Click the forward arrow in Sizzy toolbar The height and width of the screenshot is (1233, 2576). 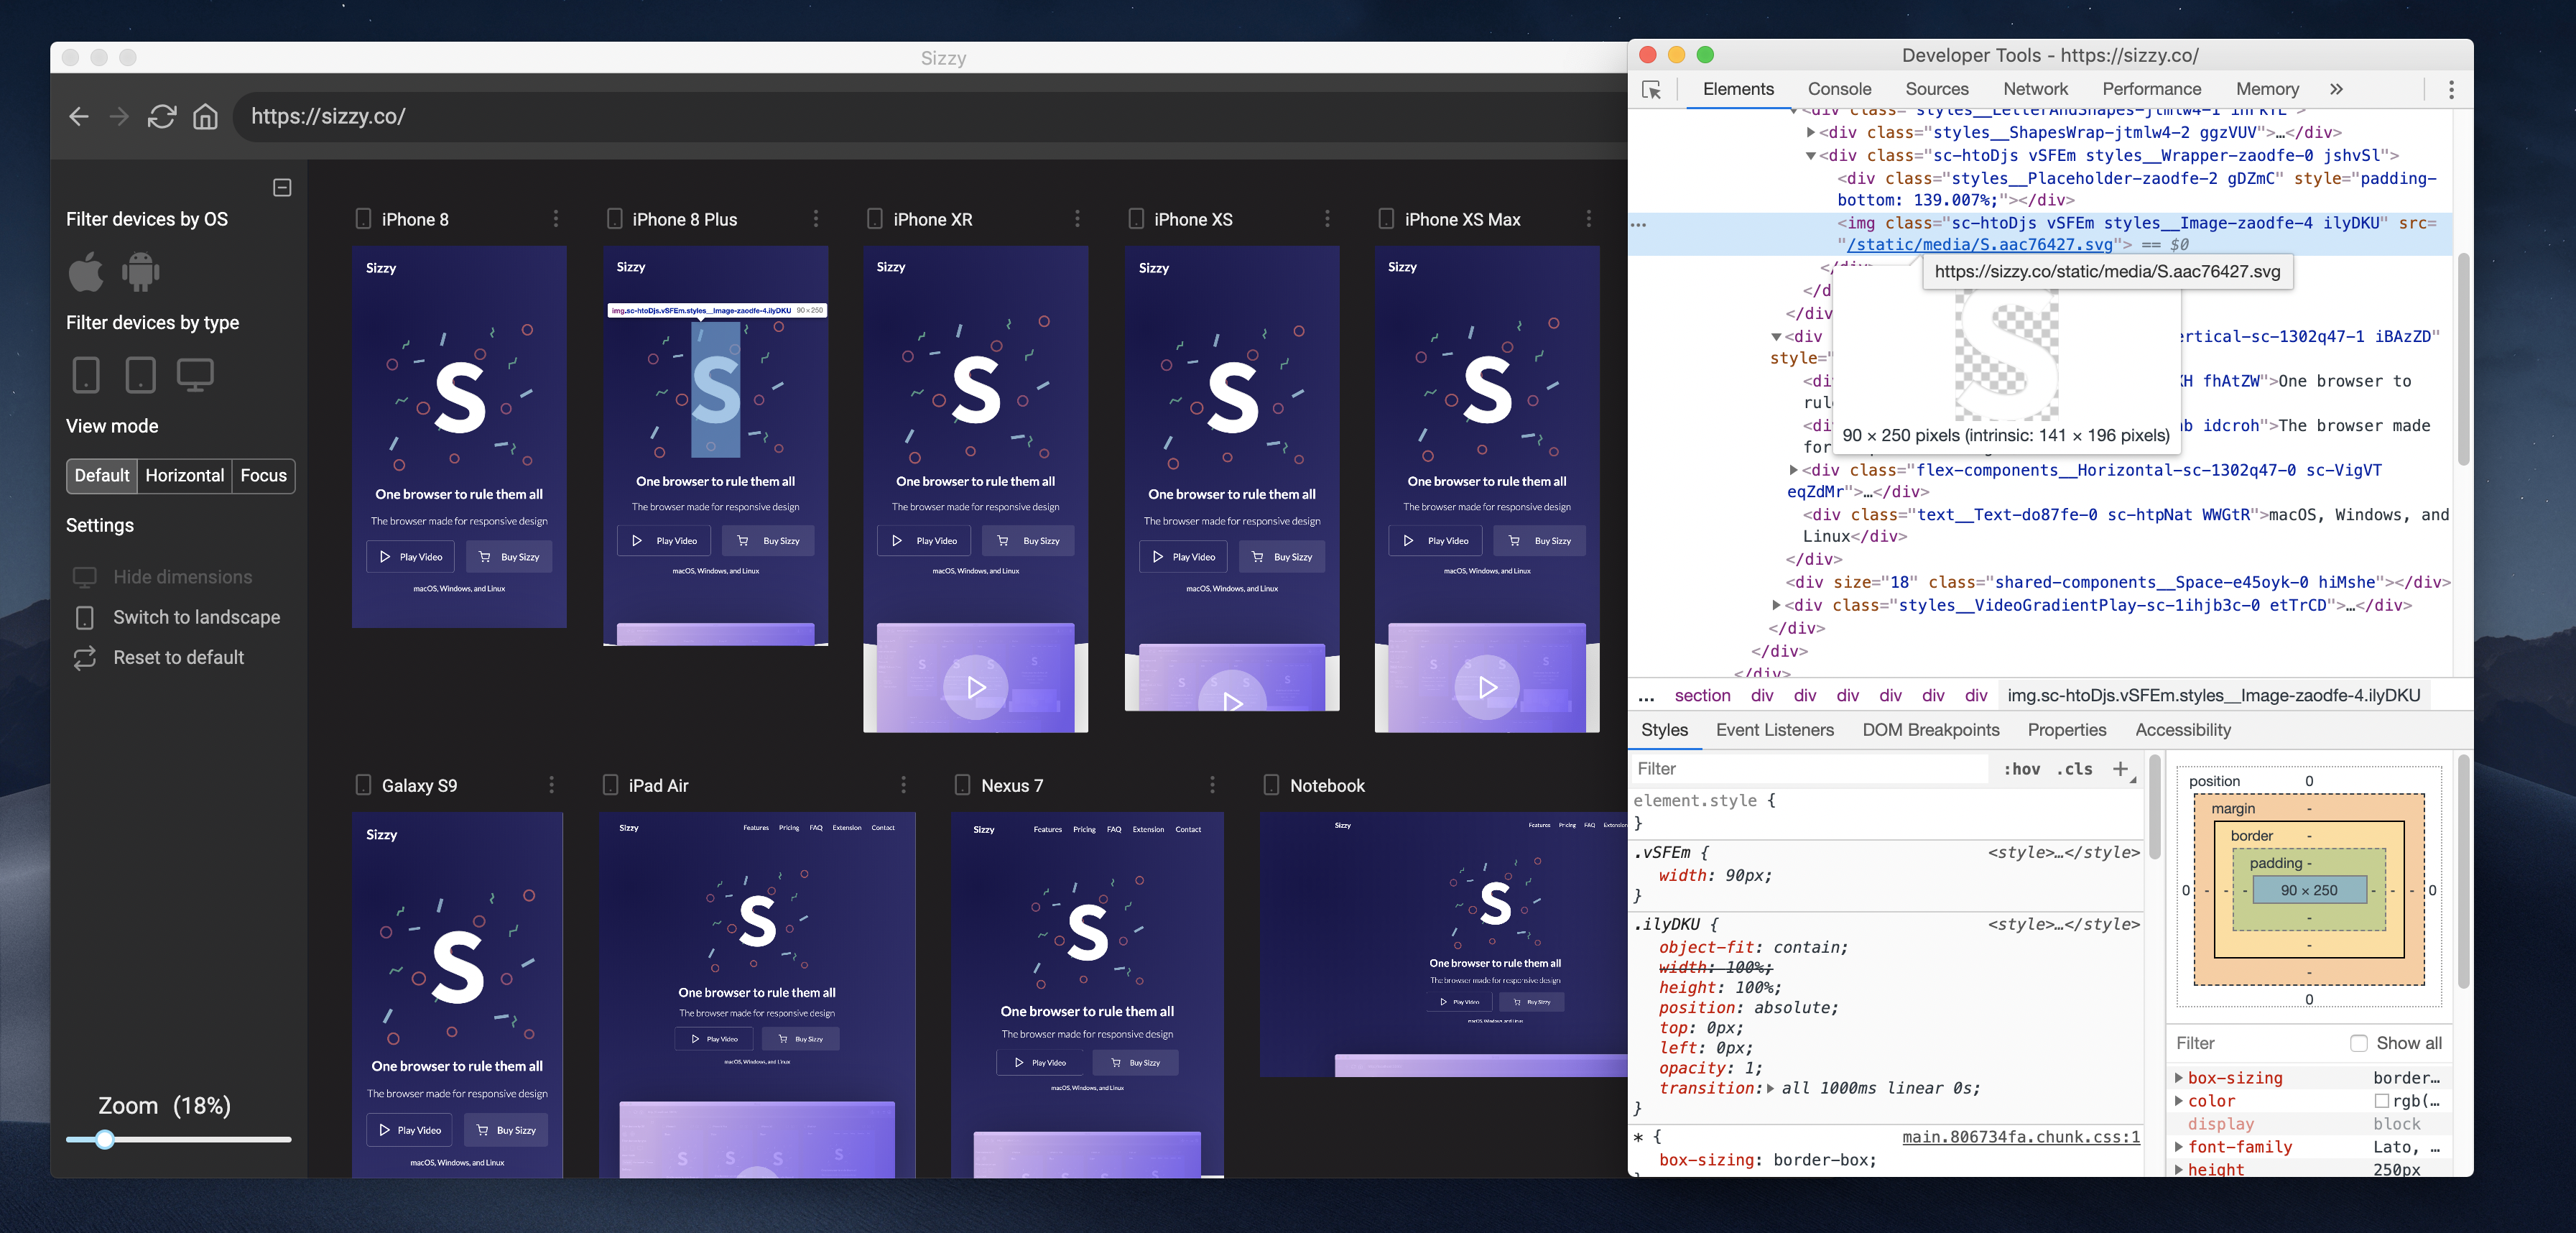[119, 117]
